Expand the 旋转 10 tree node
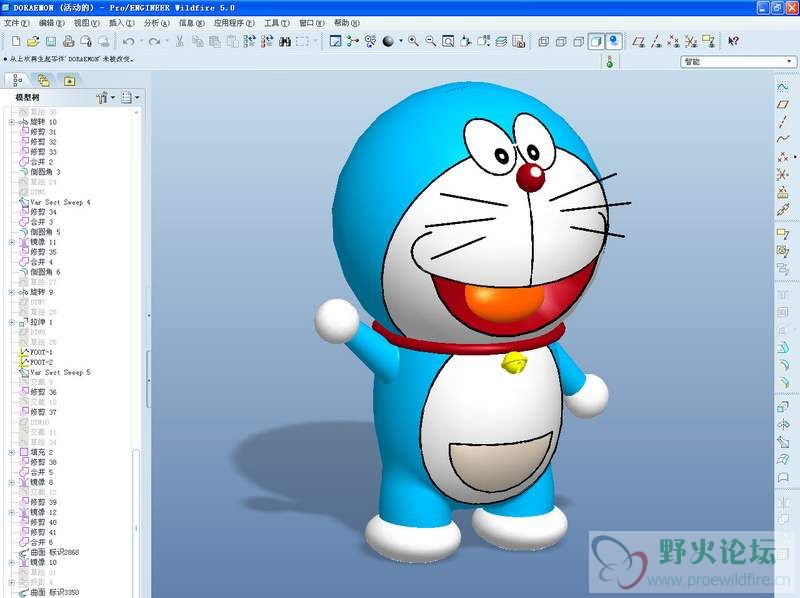 pos(11,122)
